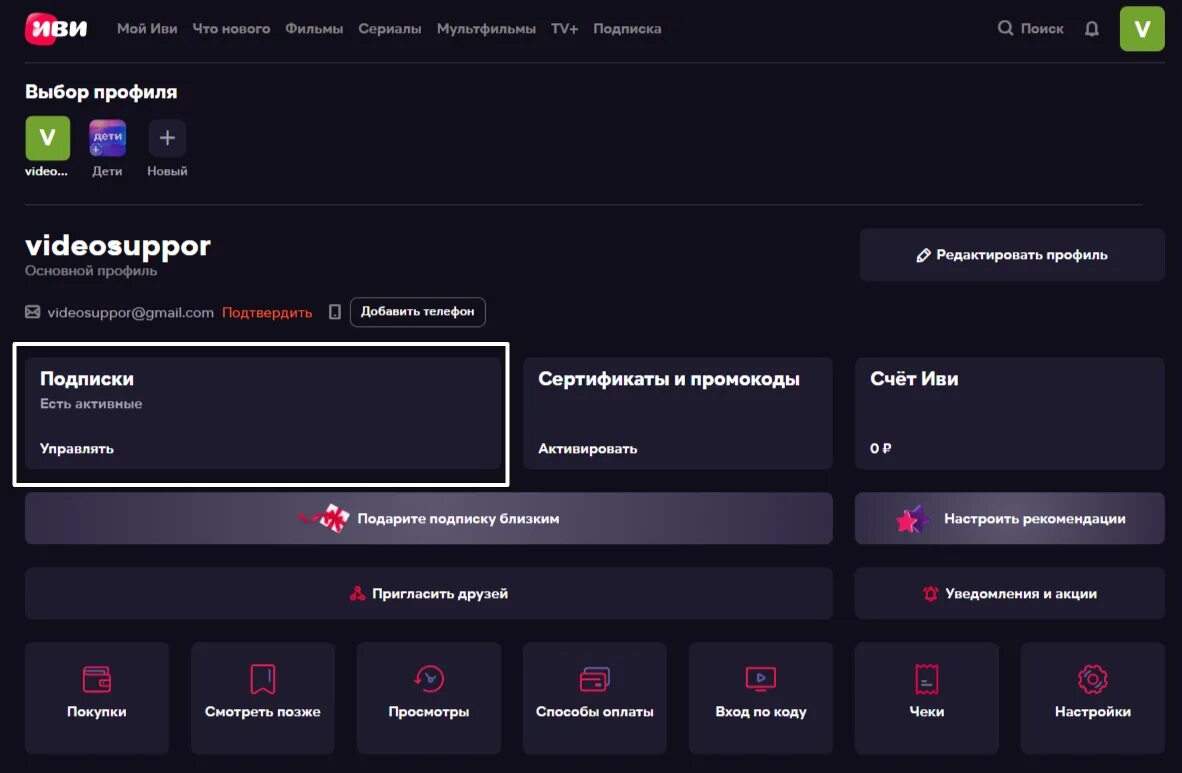This screenshot has height=773, width=1182.
Task: Switch to the Дети profile
Action: pyautogui.click(x=107, y=138)
